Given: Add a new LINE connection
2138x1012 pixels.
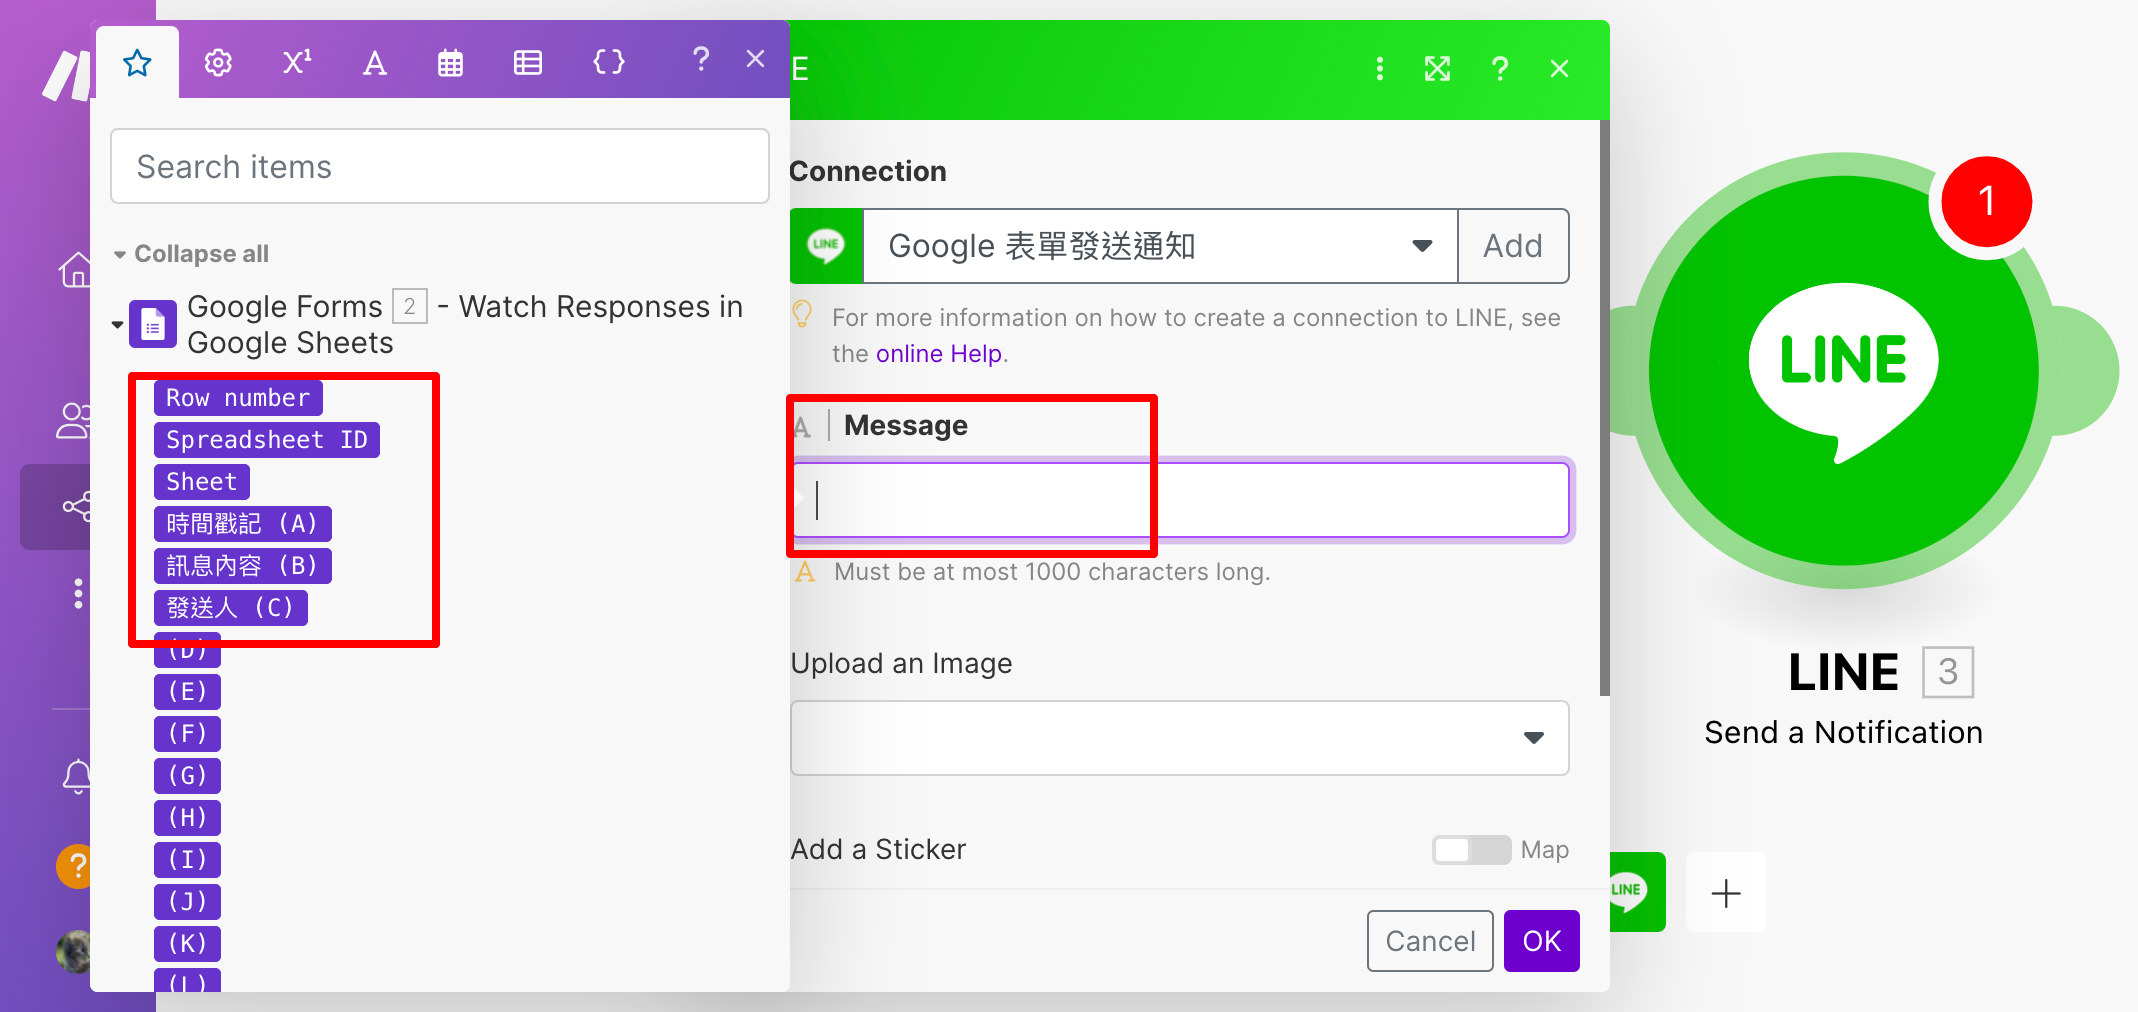Looking at the screenshot, I should 1513,246.
